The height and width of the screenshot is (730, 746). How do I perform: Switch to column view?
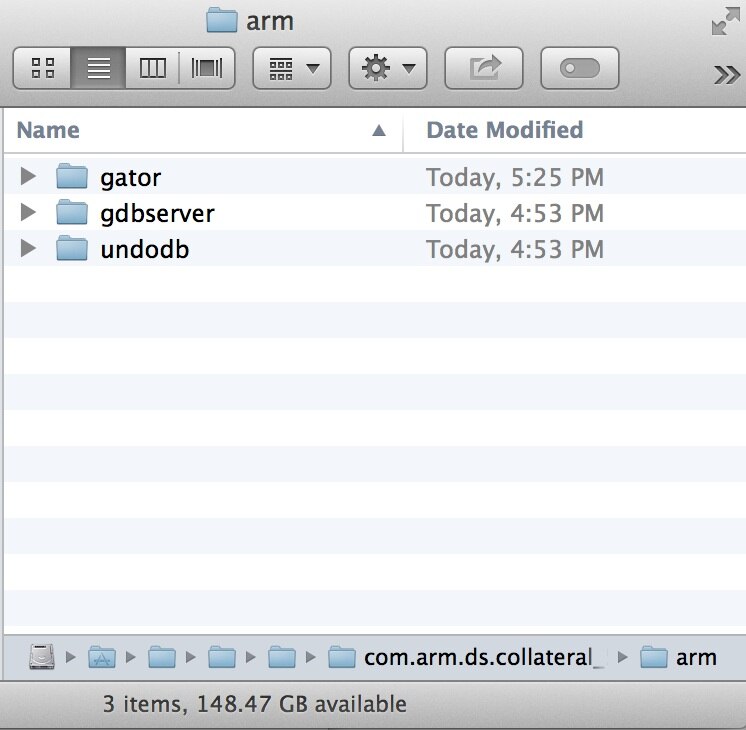152,68
